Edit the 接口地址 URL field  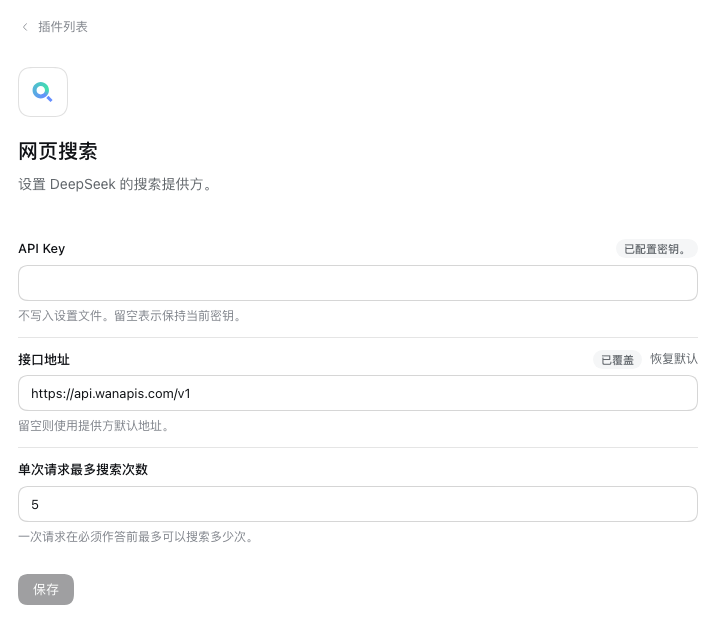click(x=358, y=393)
